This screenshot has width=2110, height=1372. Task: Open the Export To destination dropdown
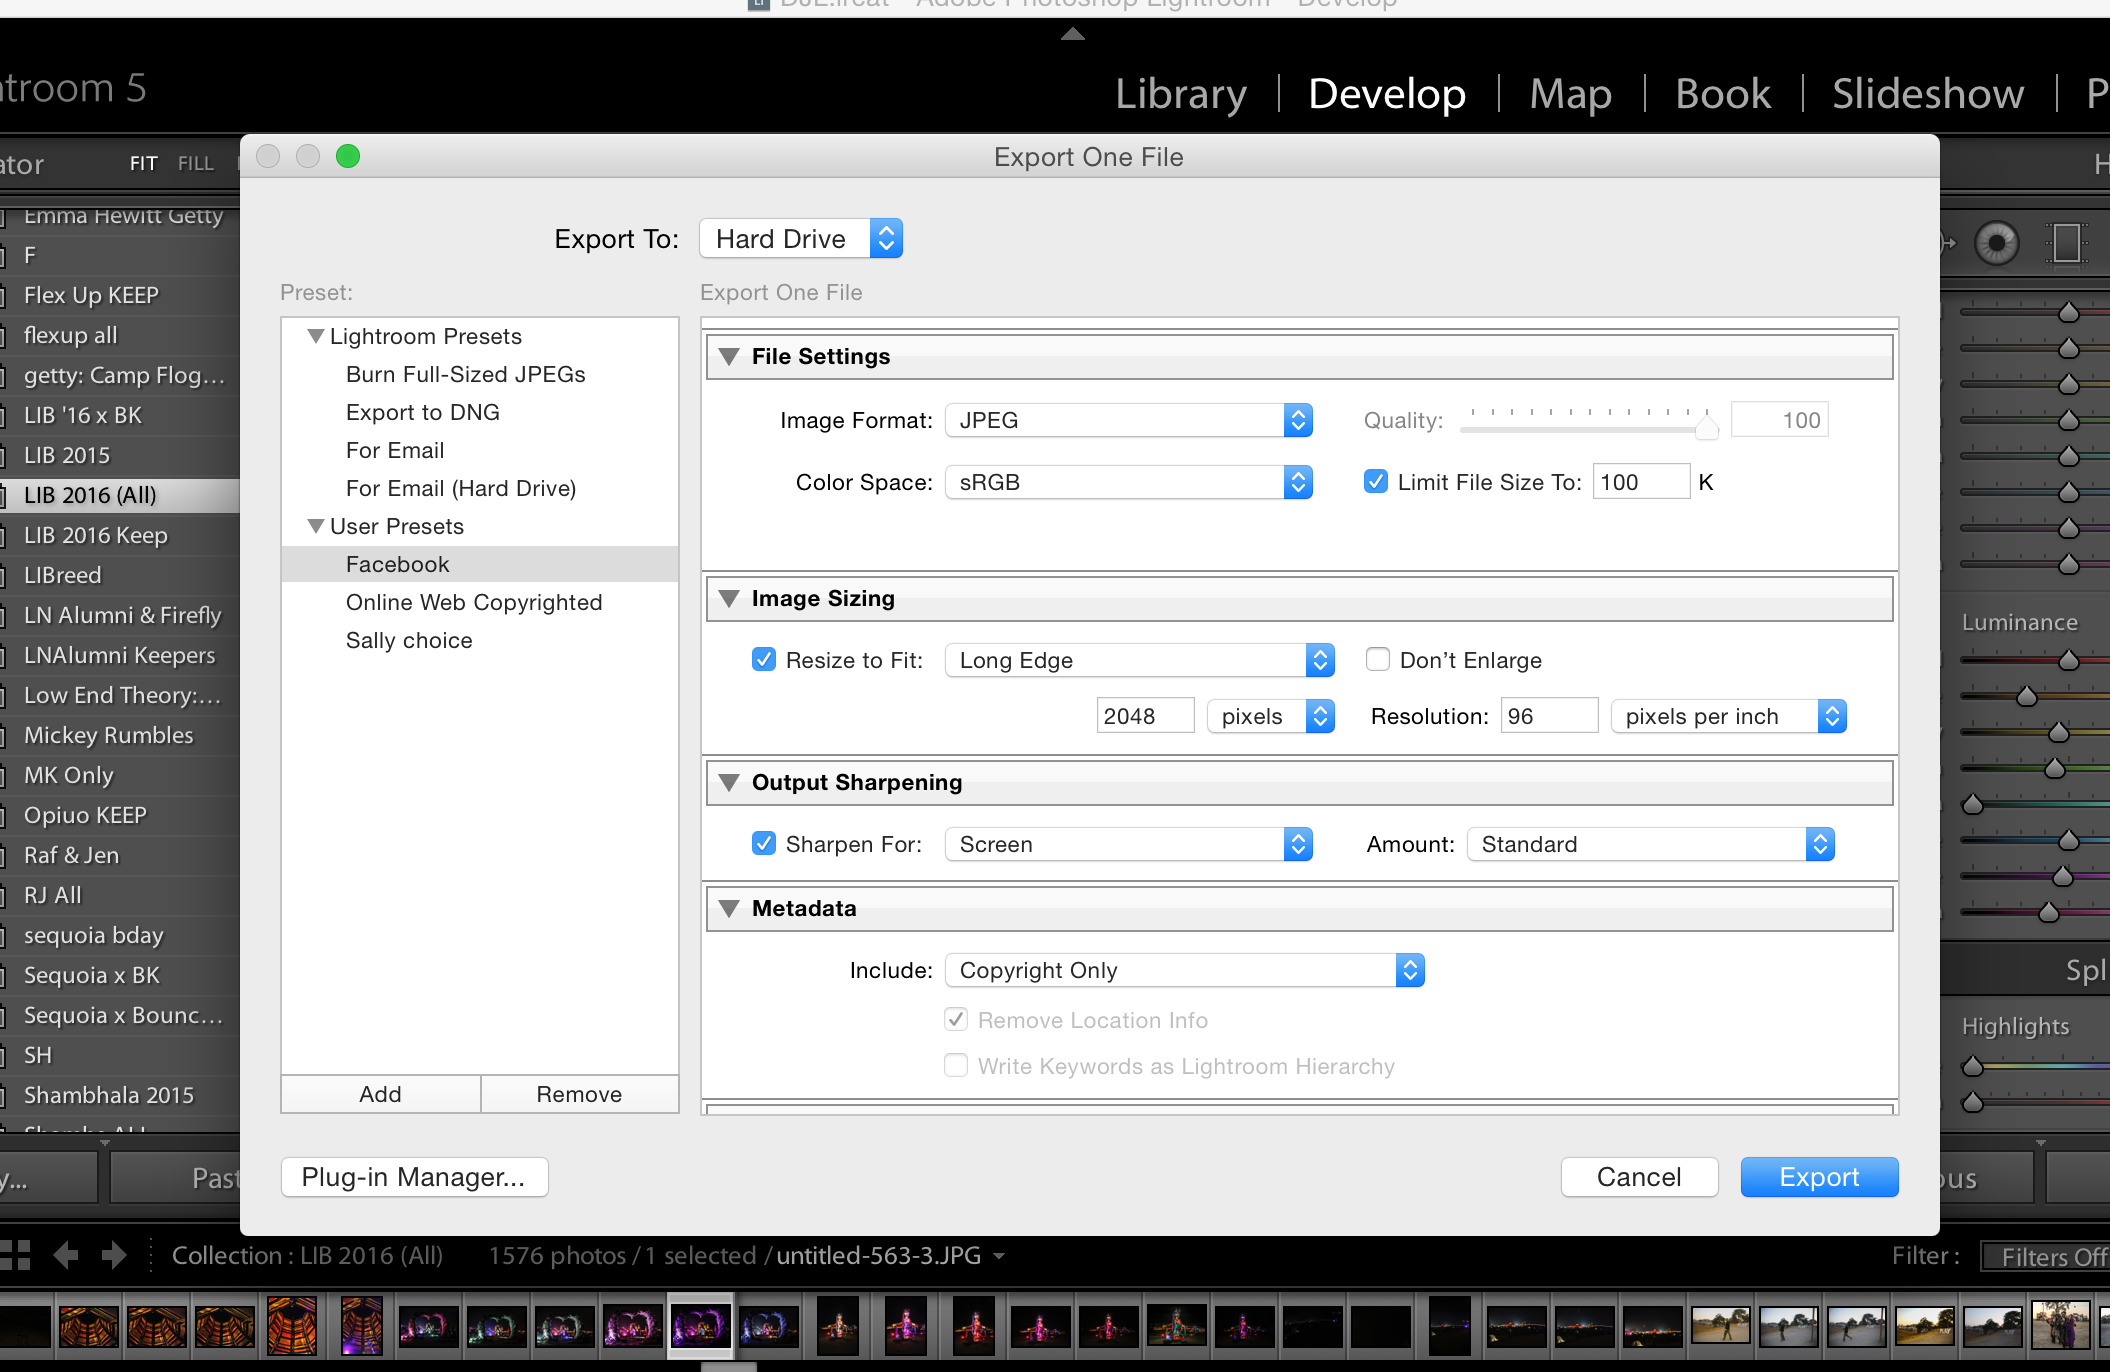(x=884, y=238)
